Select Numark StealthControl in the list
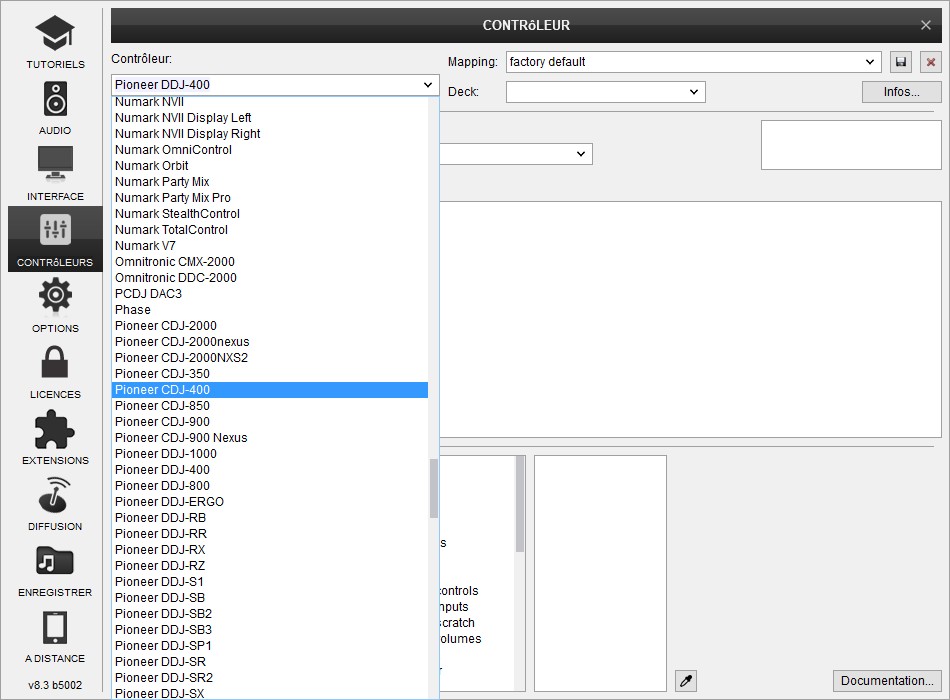This screenshot has width=950, height=700. [270, 213]
